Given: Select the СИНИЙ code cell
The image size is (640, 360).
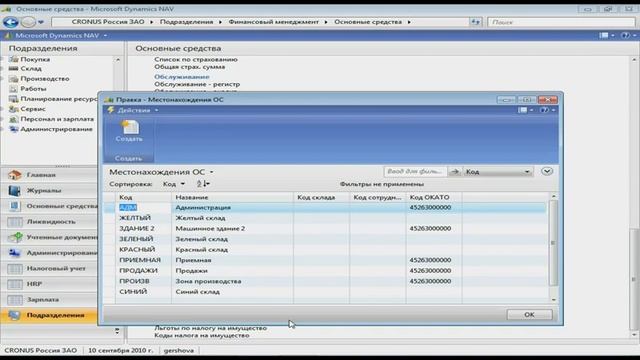Looking at the screenshot, I should 143,292.
